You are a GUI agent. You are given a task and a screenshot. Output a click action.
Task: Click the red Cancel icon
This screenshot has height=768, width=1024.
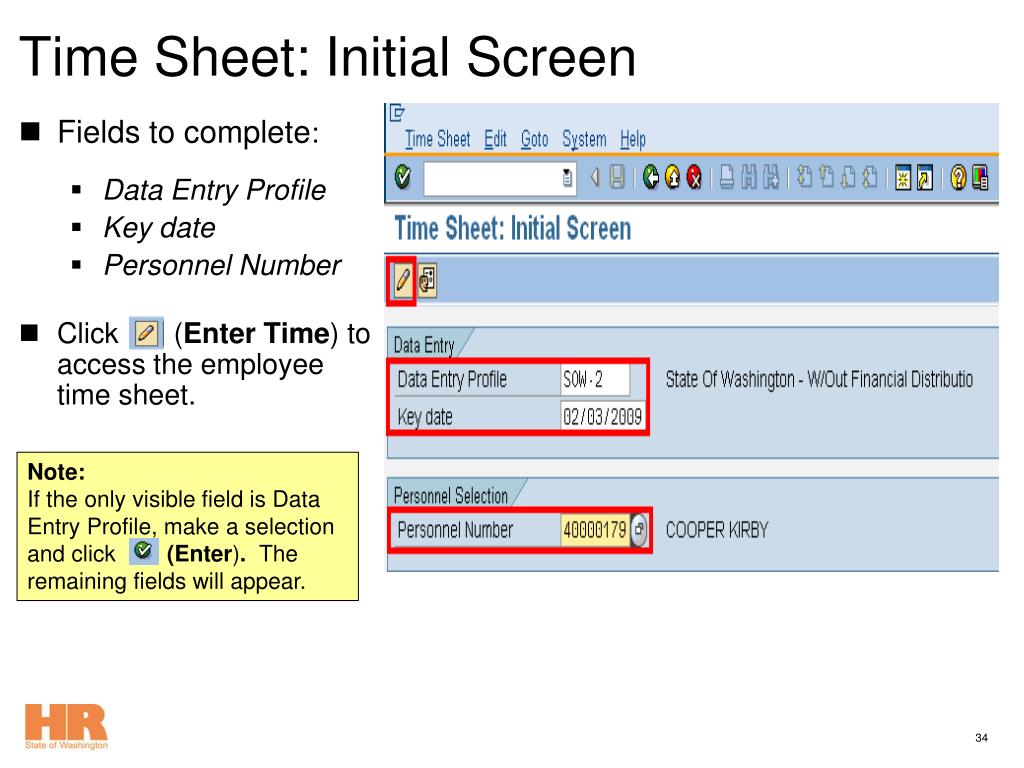(694, 178)
